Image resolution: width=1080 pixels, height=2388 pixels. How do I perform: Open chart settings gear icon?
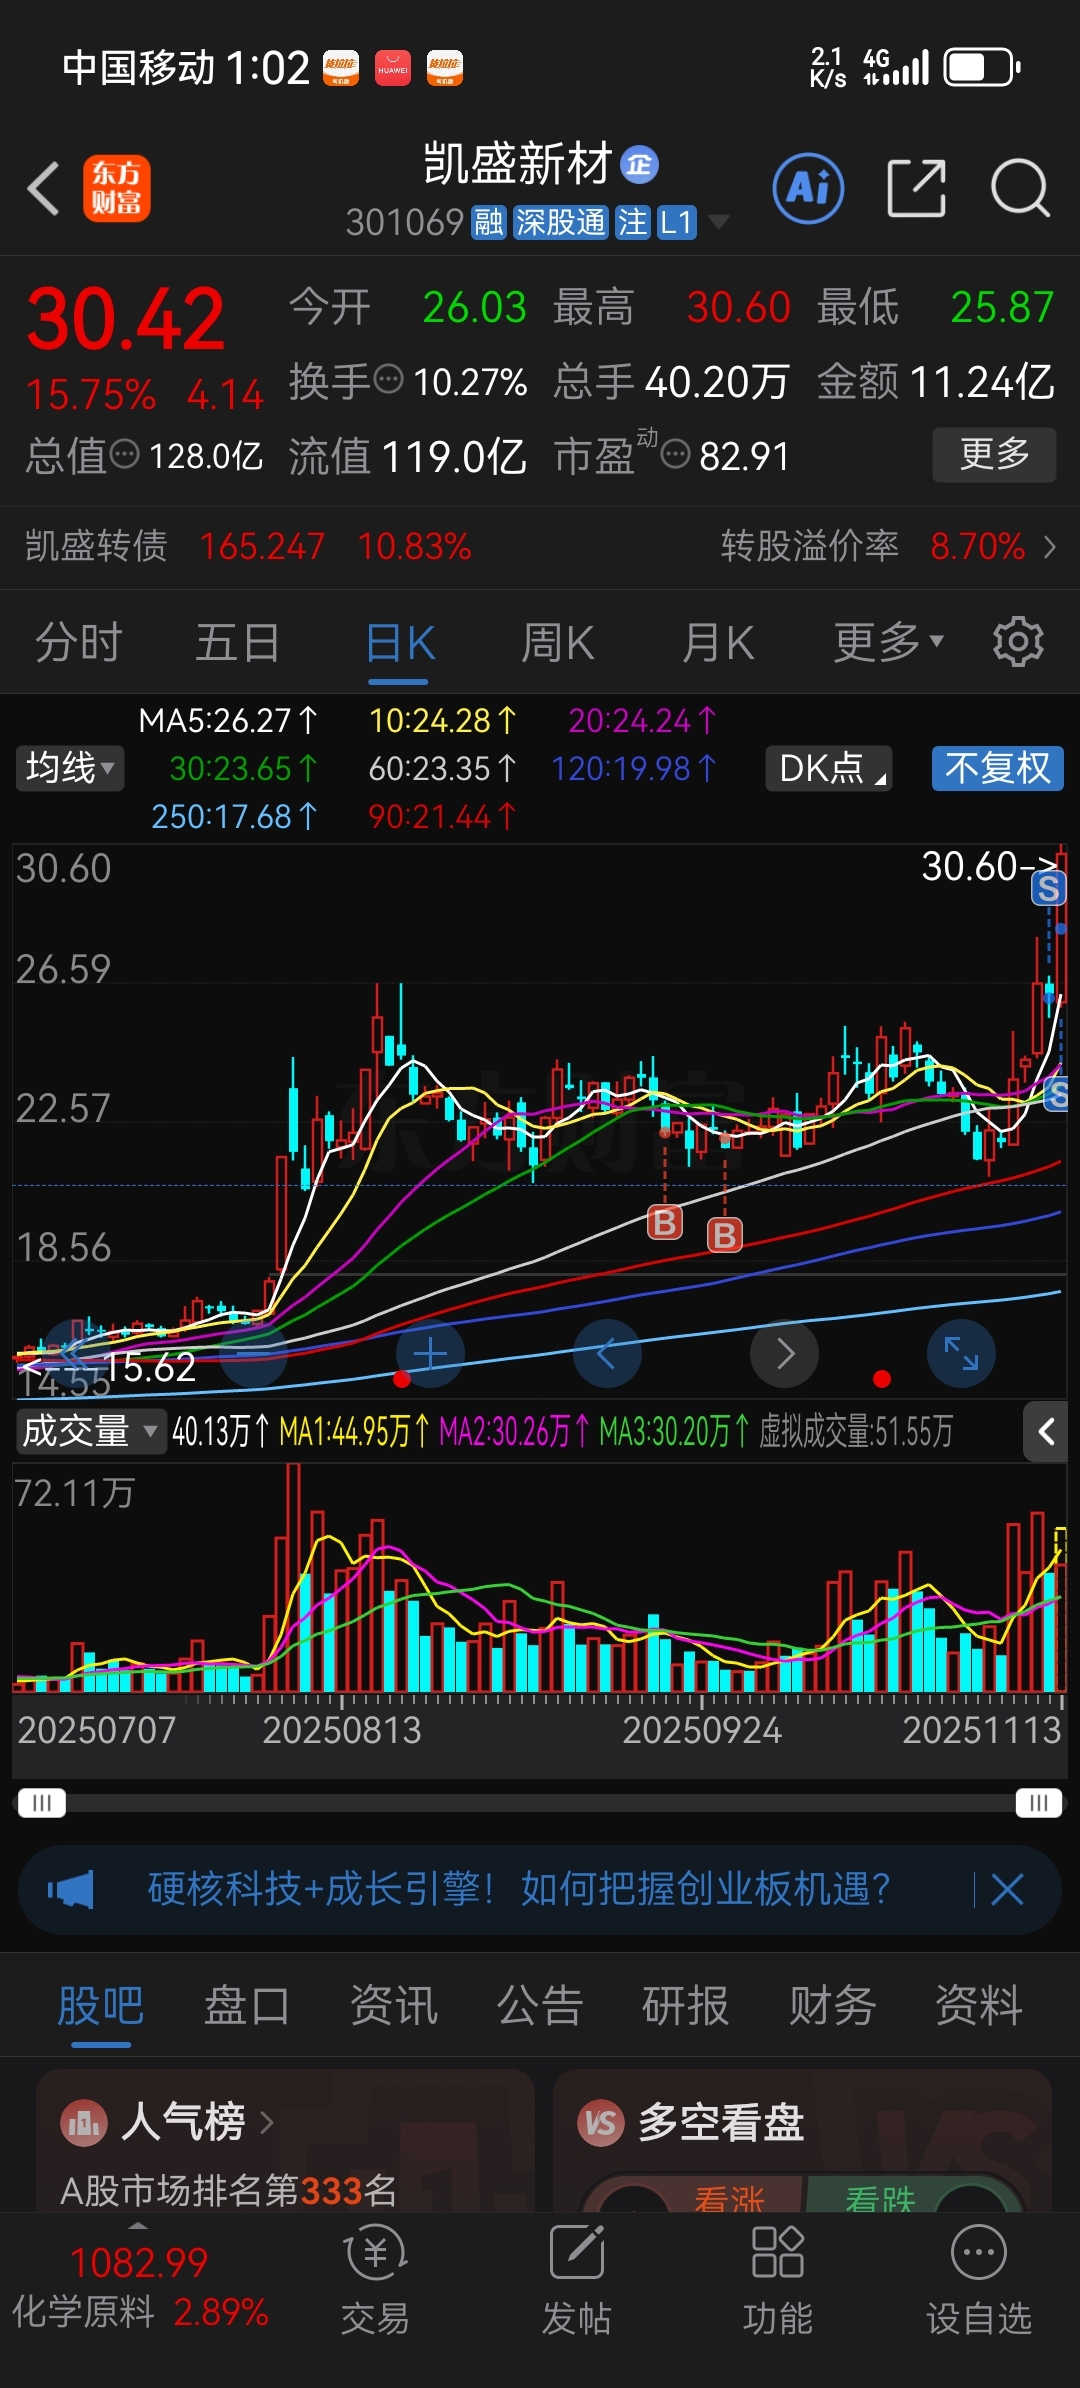tap(1018, 642)
